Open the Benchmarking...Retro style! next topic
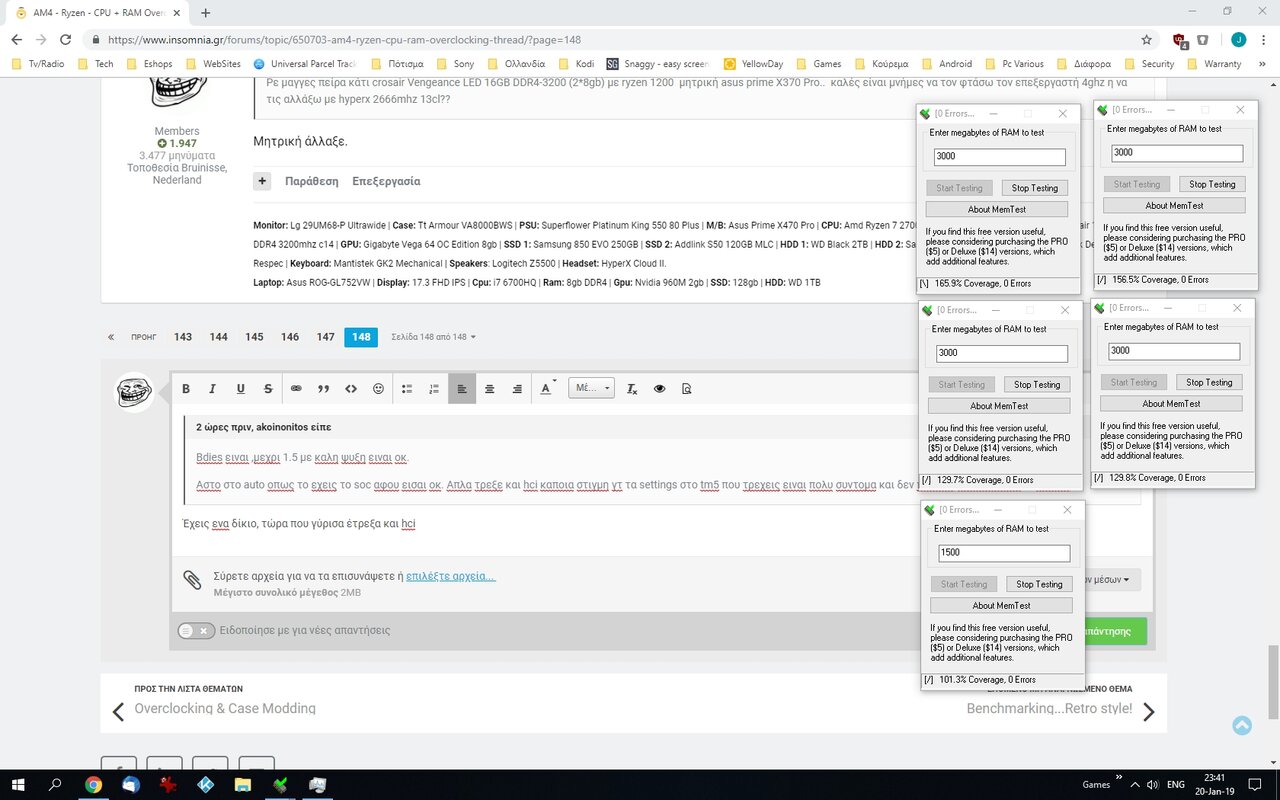Viewport: 1280px width, 800px height. [1049, 708]
